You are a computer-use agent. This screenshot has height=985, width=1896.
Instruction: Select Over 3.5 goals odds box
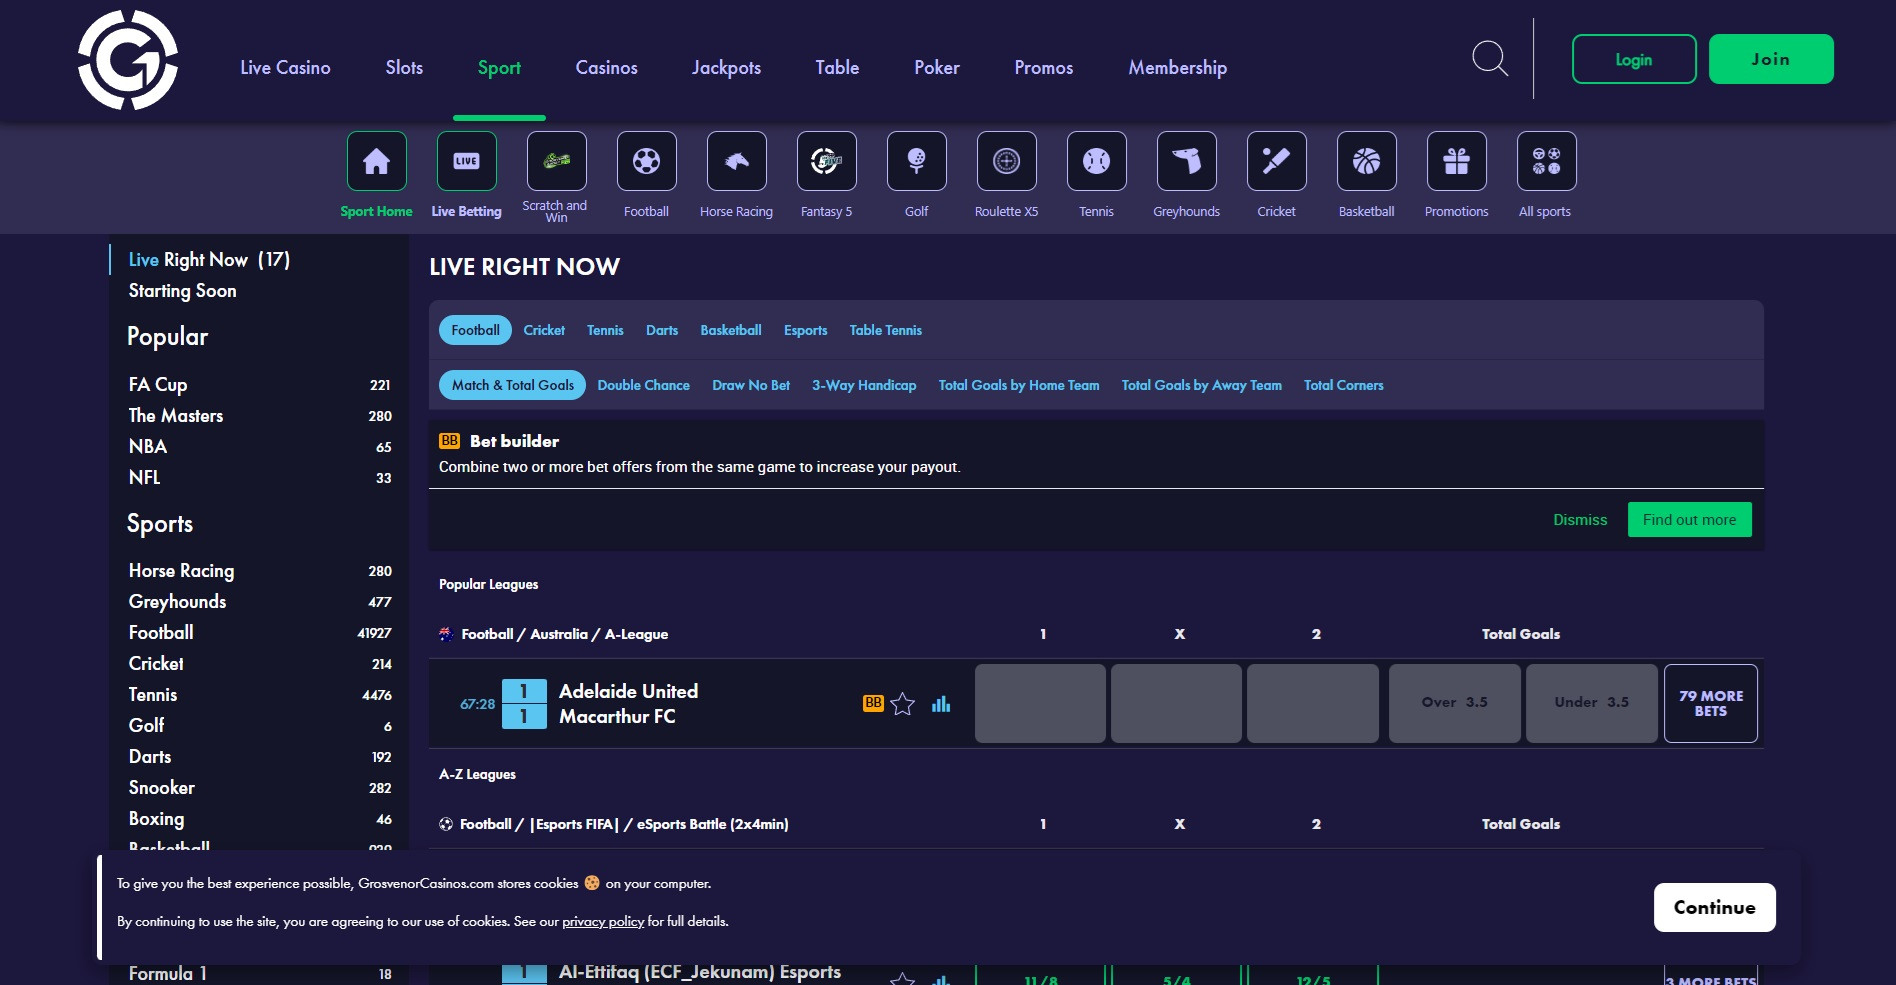pos(1453,703)
